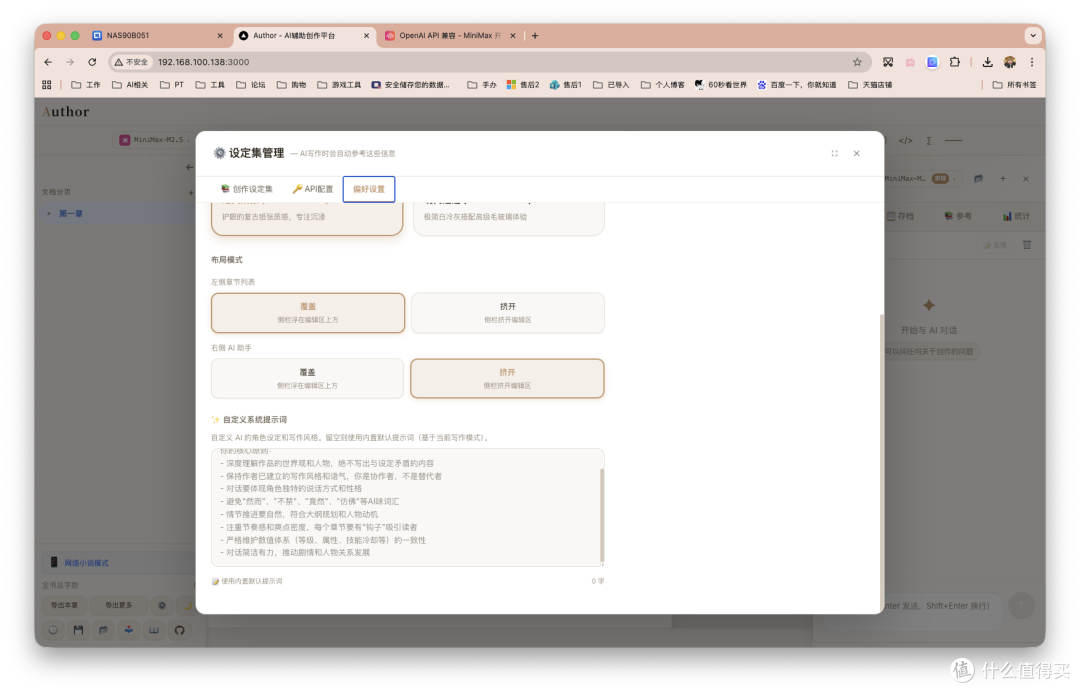The height and width of the screenshot is (693, 1080).
Task: Click the 导出更多 button
Action: (118, 606)
